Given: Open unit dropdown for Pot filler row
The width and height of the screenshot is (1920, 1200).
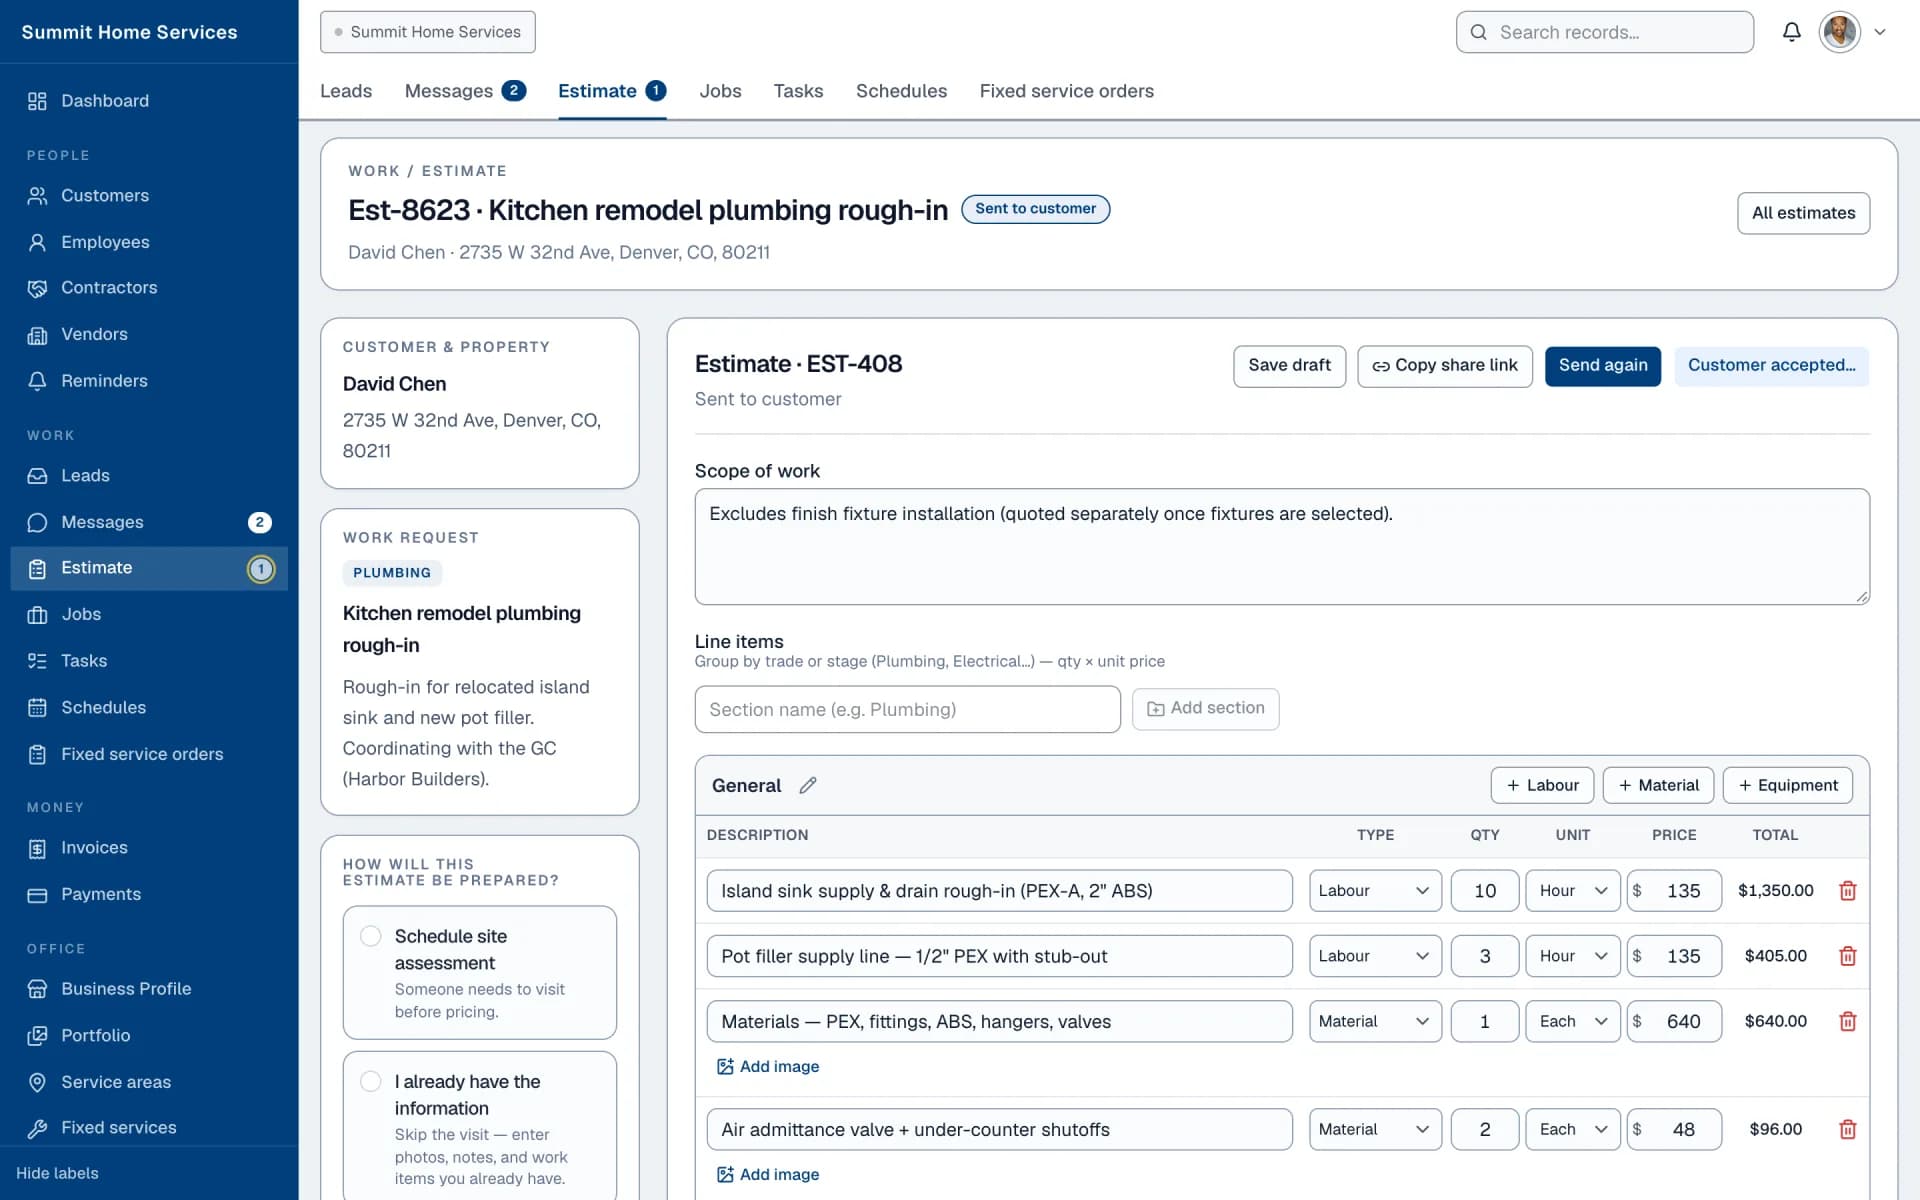Looking at the screenshot, I should pos(1572,956).
